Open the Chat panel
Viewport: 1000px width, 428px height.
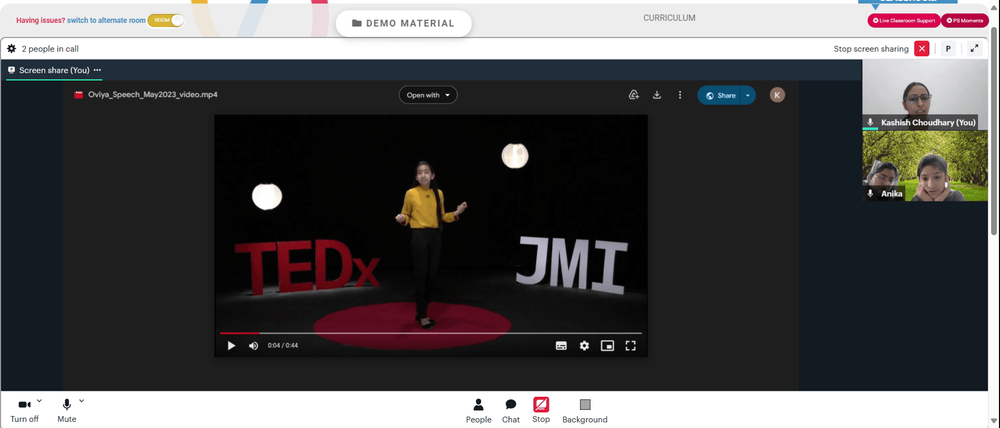tap(511, 411)
